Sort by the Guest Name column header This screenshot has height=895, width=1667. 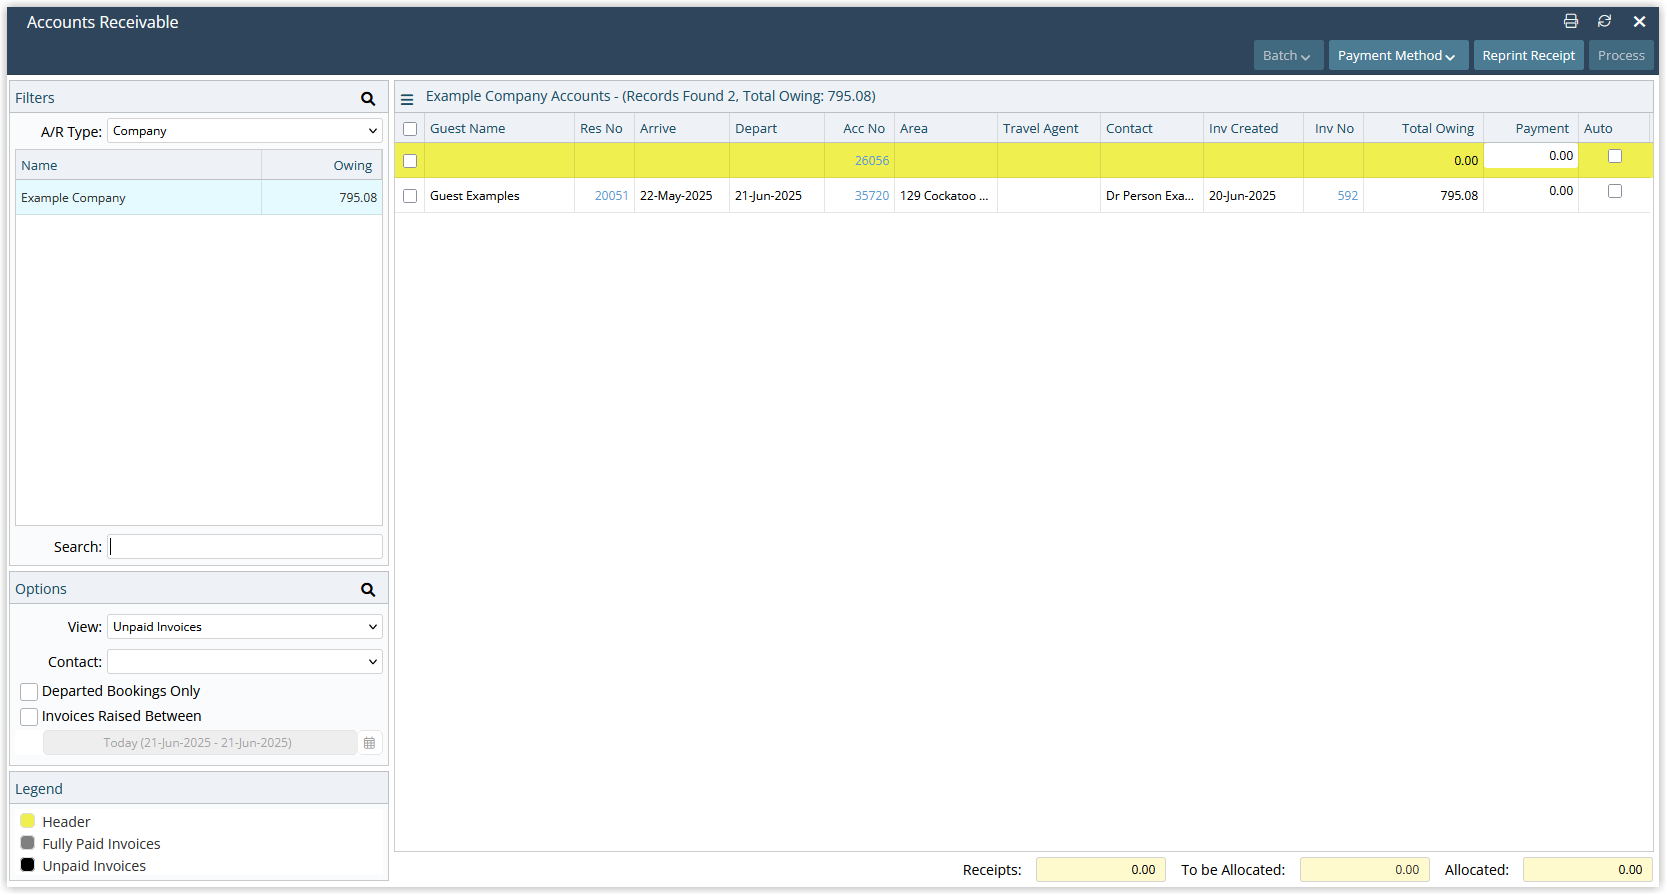click(x=499, y=129)
